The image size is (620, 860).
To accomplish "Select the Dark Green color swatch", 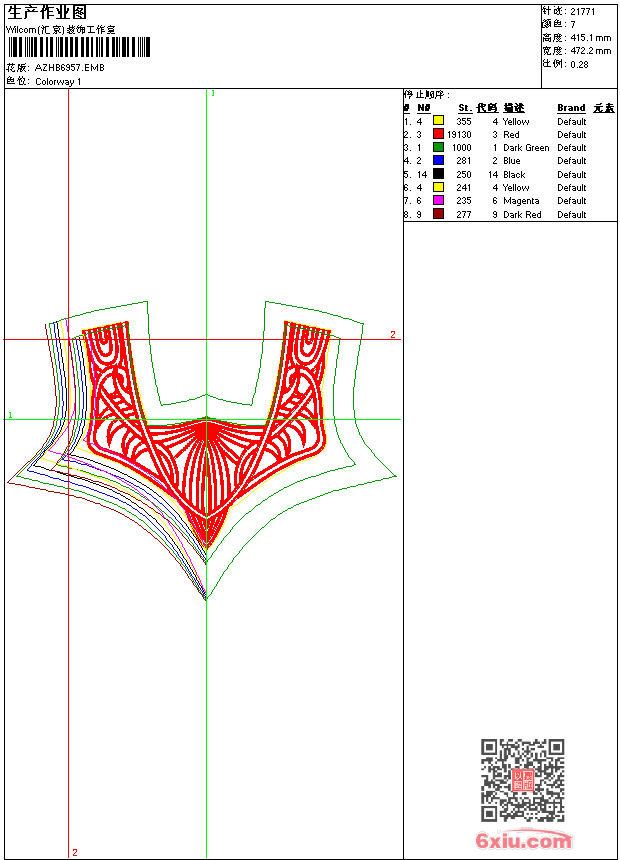I will (438, 147).
